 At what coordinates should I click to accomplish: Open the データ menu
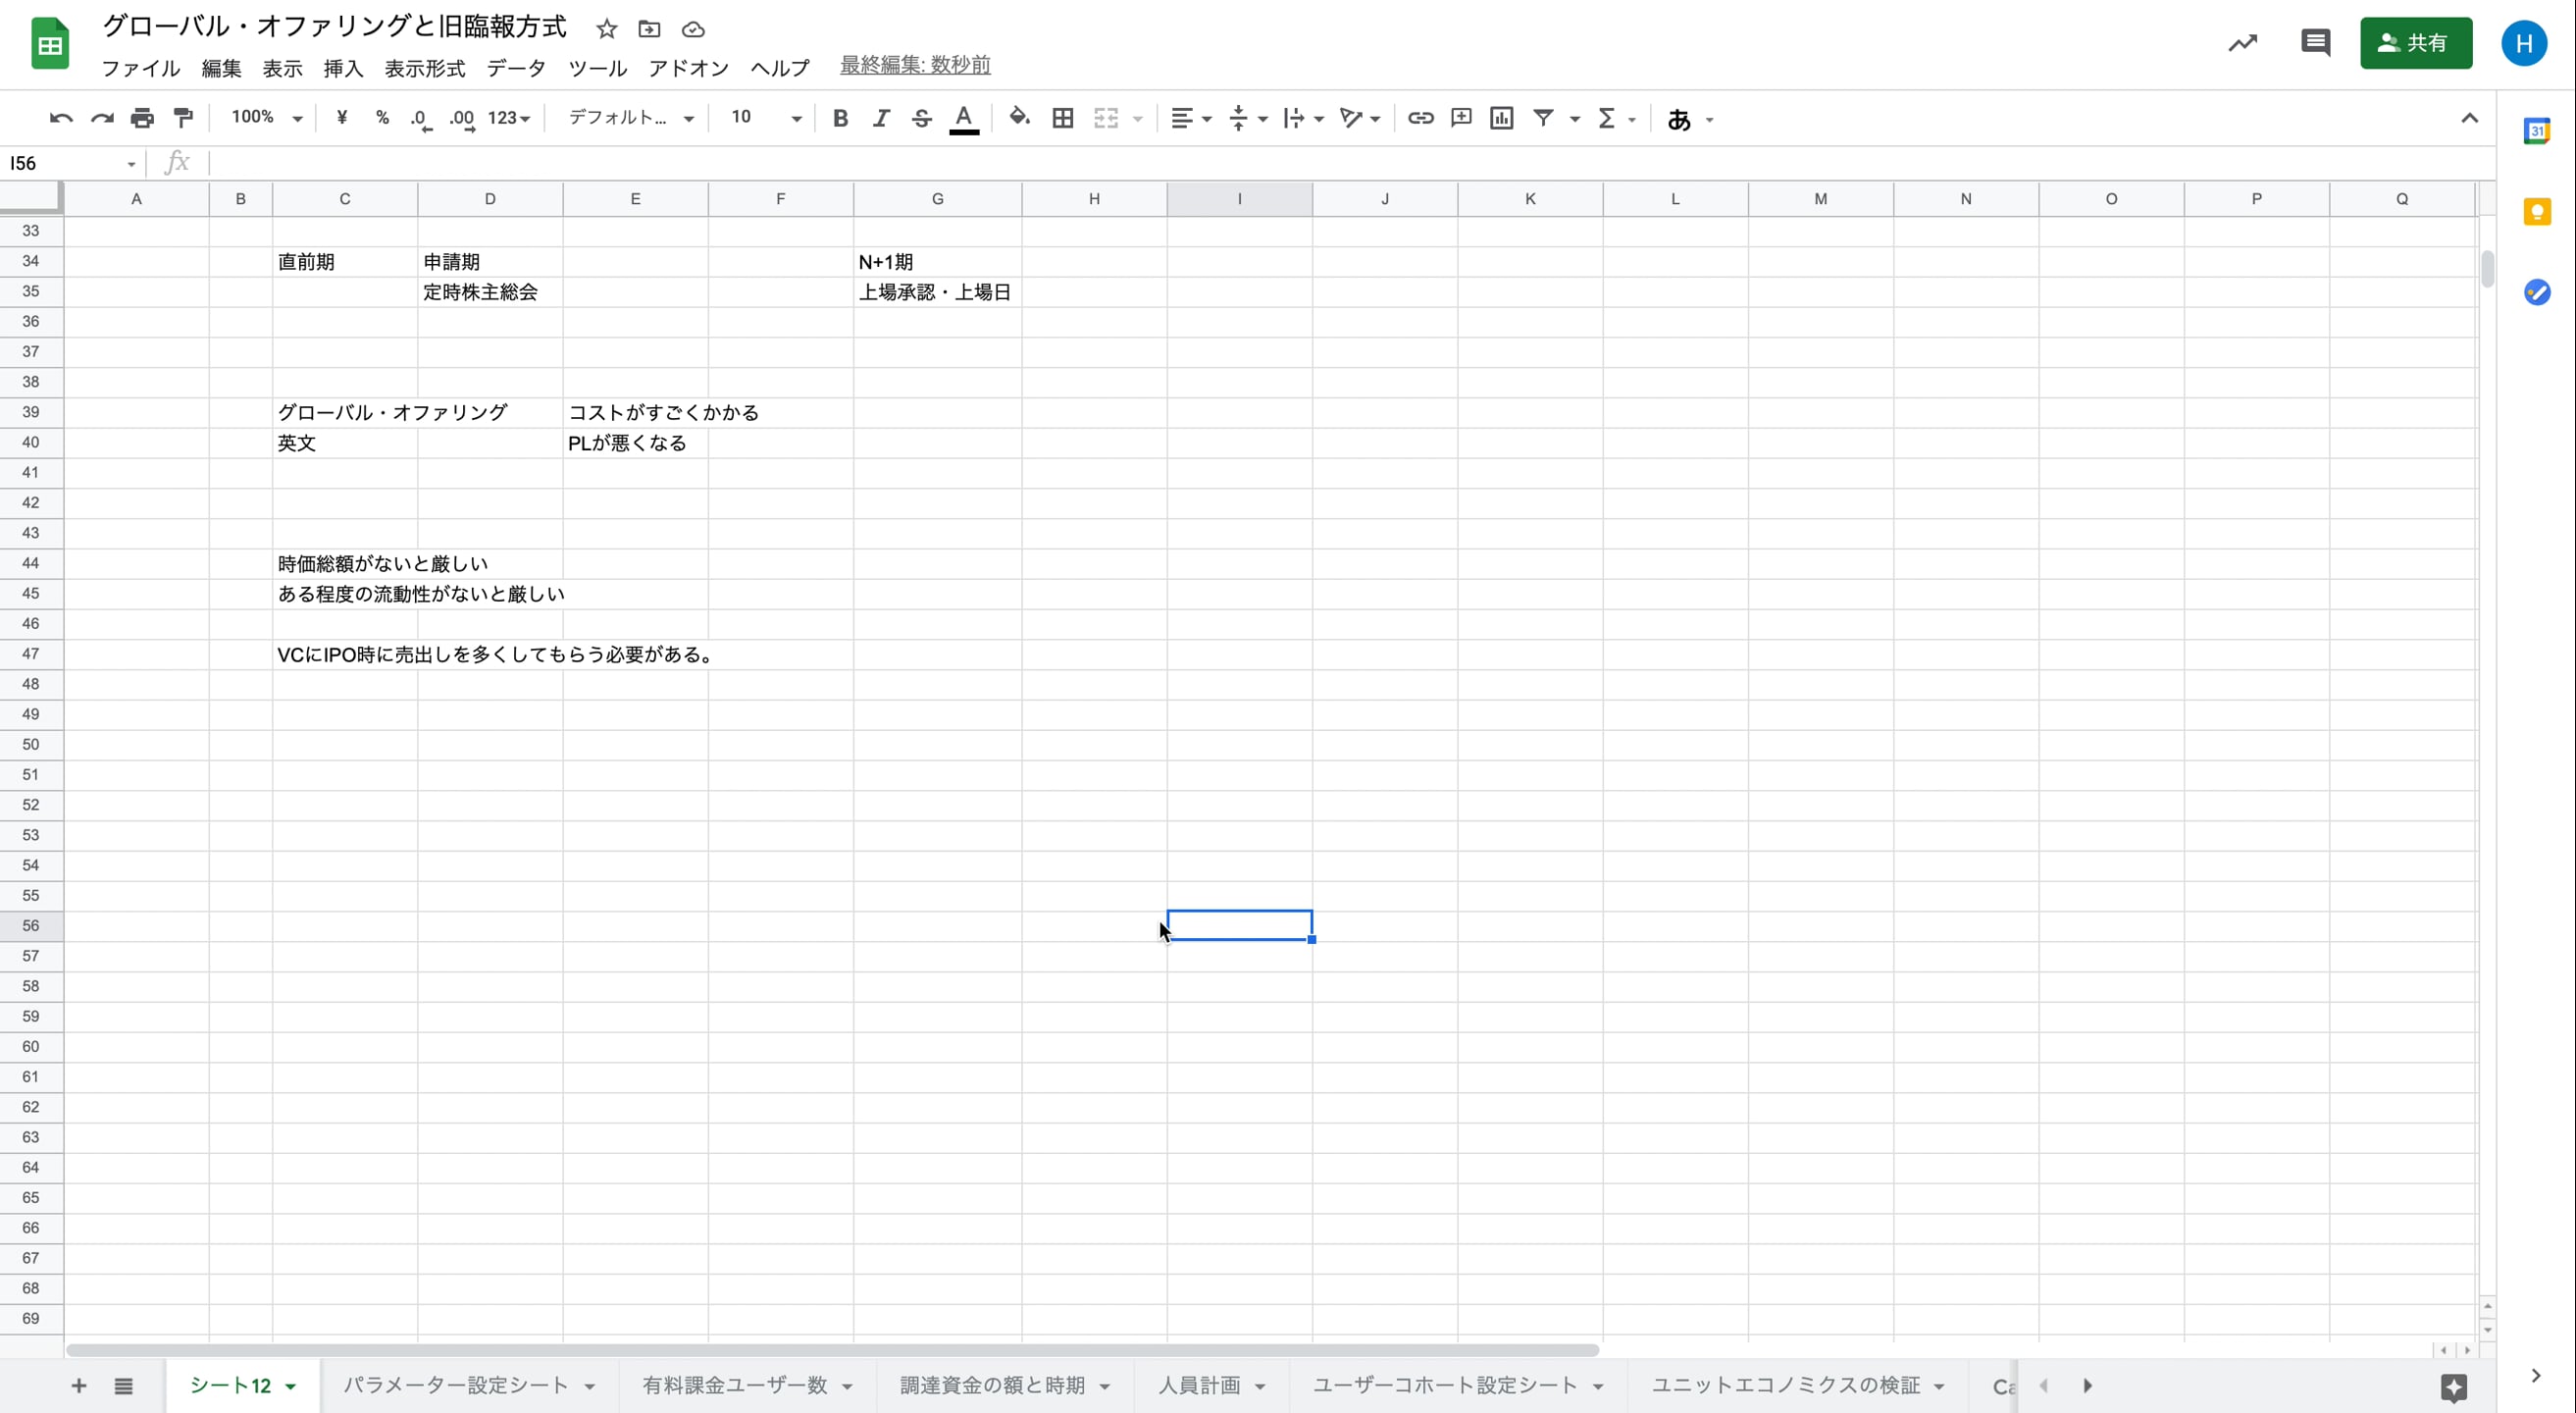(516, 68)
